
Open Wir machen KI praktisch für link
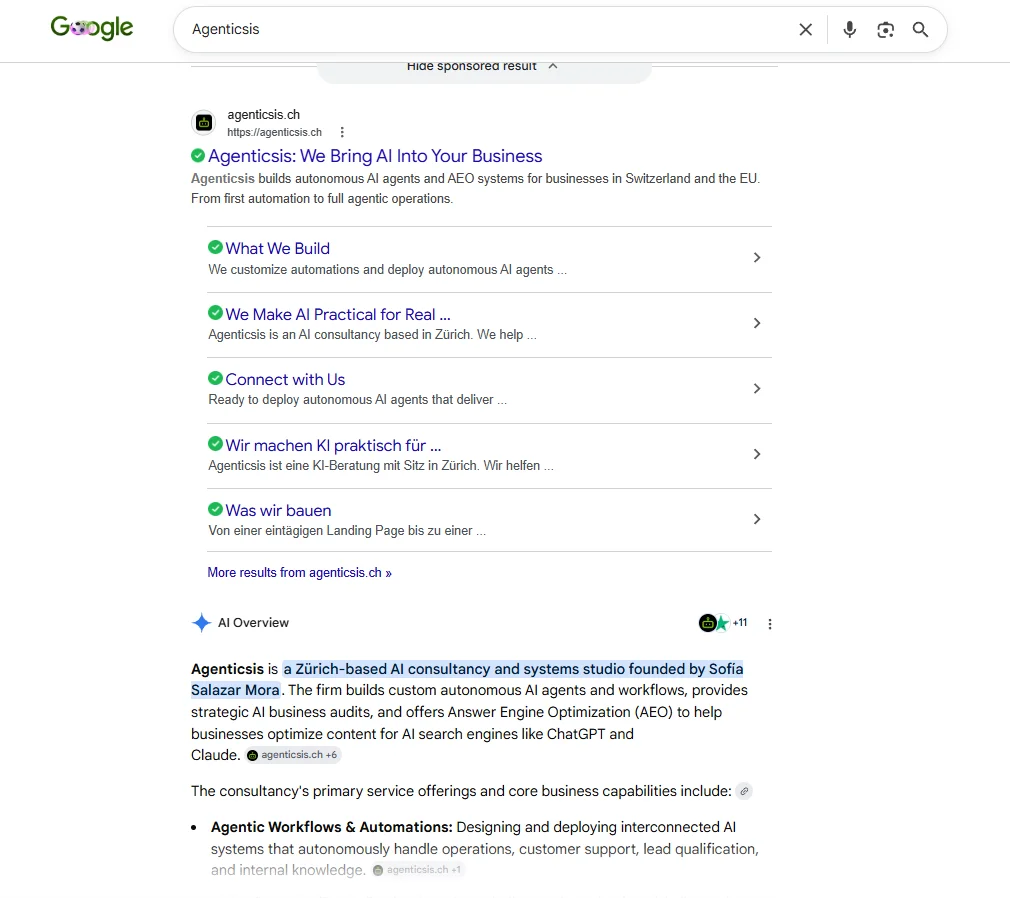(333, 446)
